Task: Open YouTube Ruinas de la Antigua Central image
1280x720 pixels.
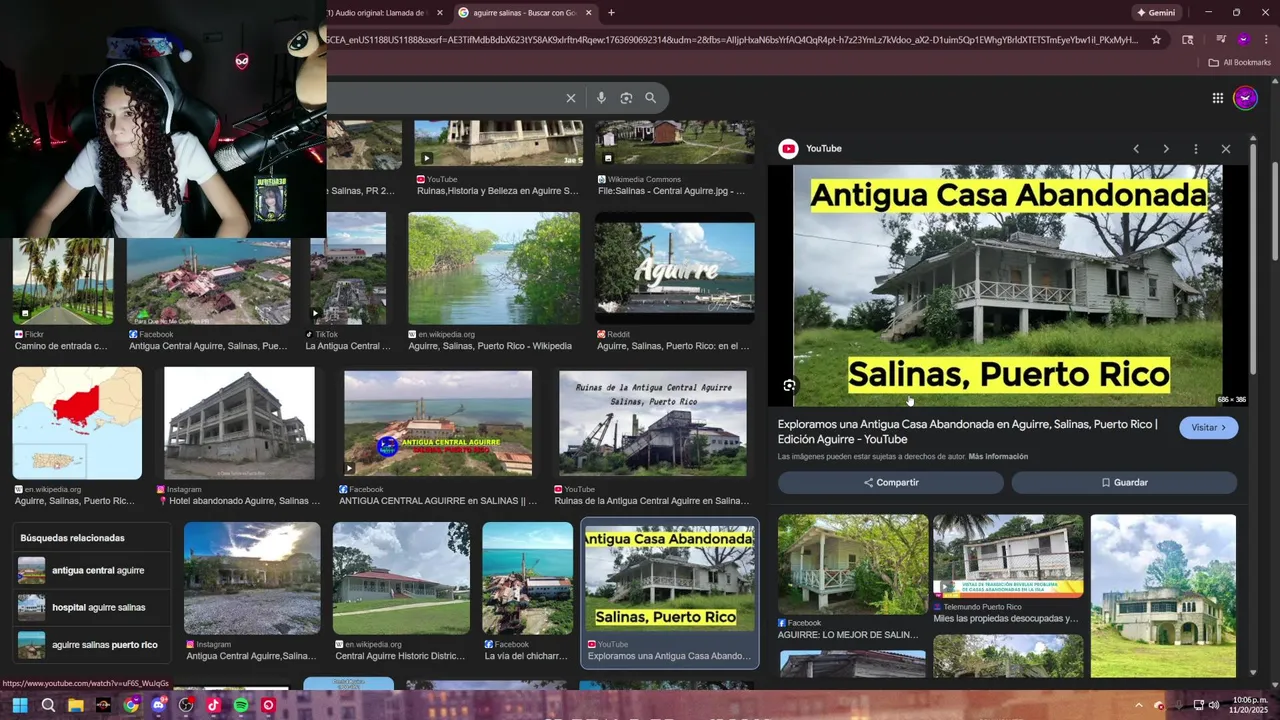Action: [x=653, y=423]
